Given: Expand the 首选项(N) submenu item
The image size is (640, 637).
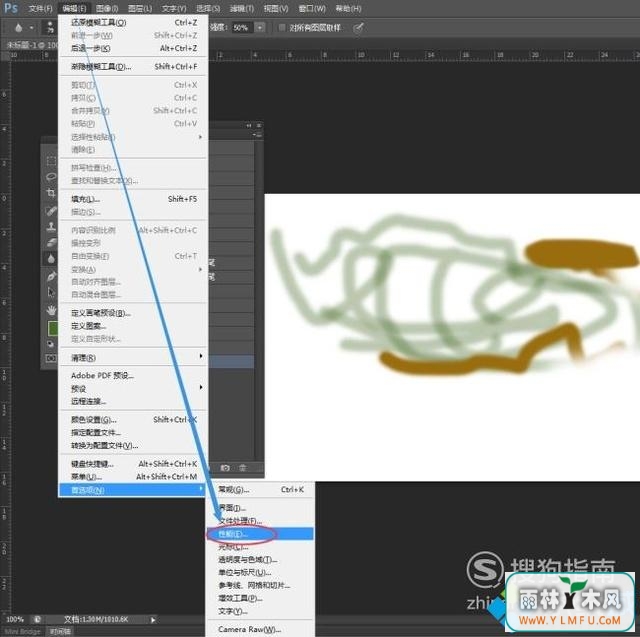Looking at the screenshot, I should (x=133, y=490).
